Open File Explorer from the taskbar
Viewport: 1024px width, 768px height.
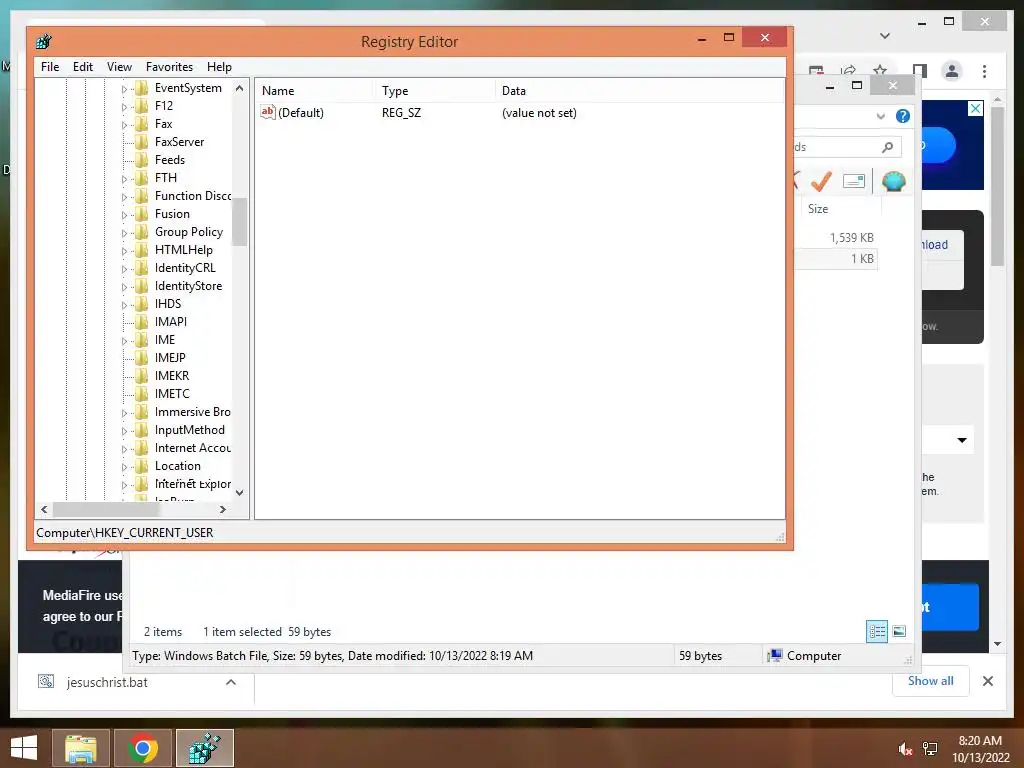click(x=80, y=748)
